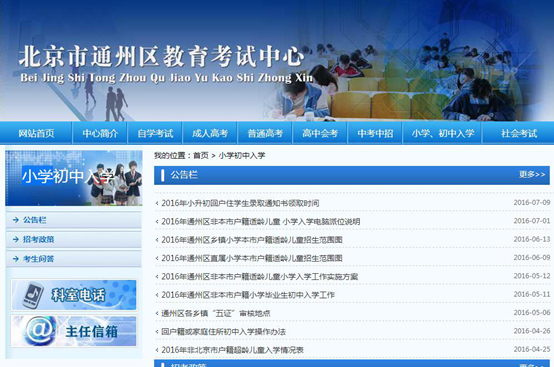The height and width of the screenshot is (367, 554).
Task: Click the date 2016-06-09
Action: pyautogui.click(x=532, y=258)
